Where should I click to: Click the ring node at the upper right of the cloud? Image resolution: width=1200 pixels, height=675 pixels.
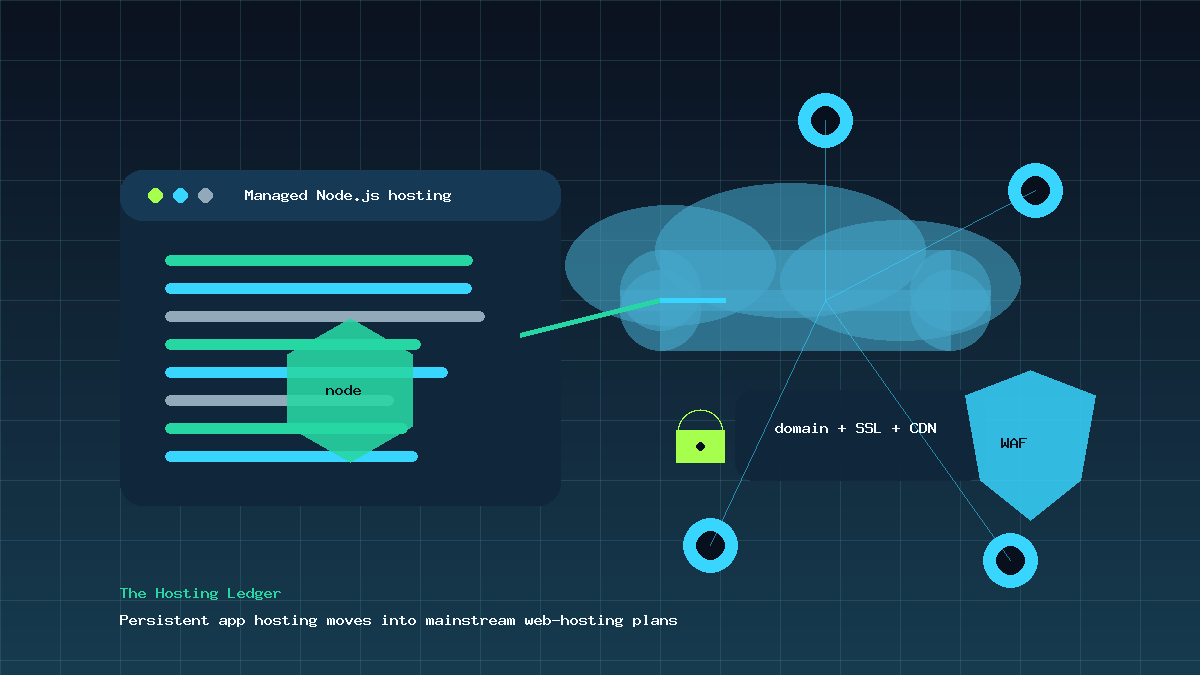click(1035, 190)
